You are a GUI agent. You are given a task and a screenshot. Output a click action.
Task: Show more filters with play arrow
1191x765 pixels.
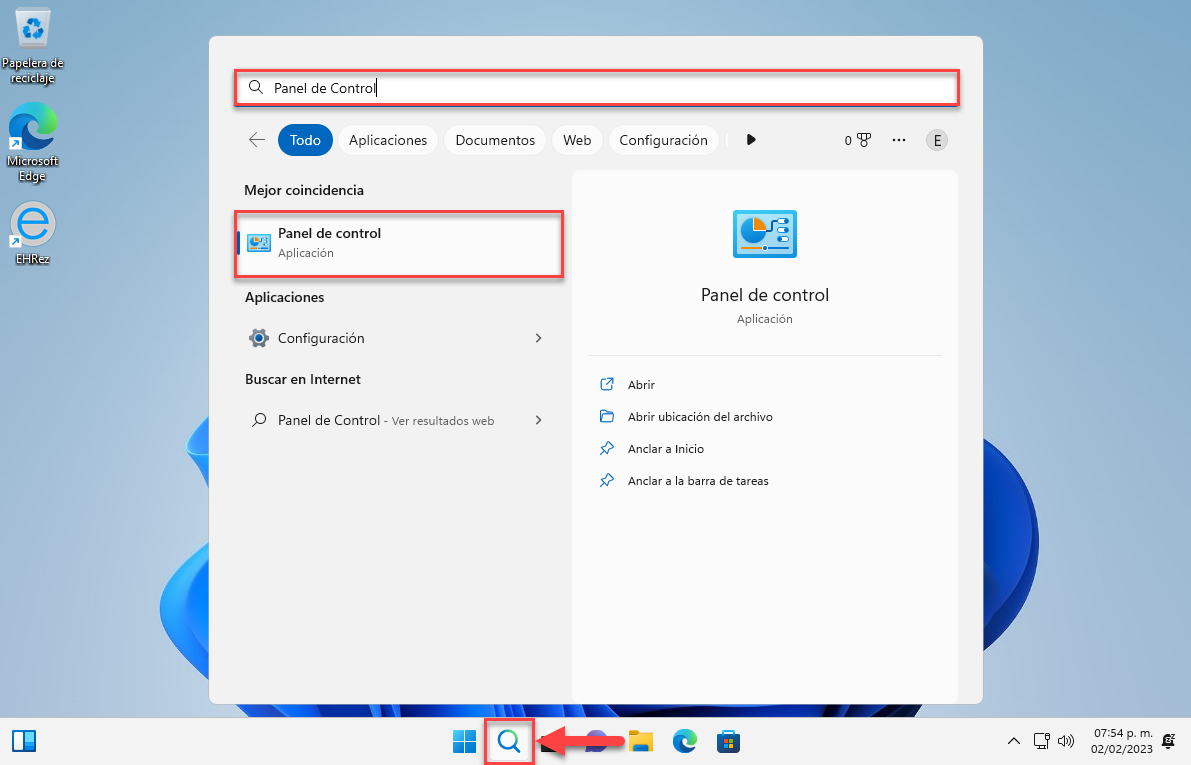point(750,140)
